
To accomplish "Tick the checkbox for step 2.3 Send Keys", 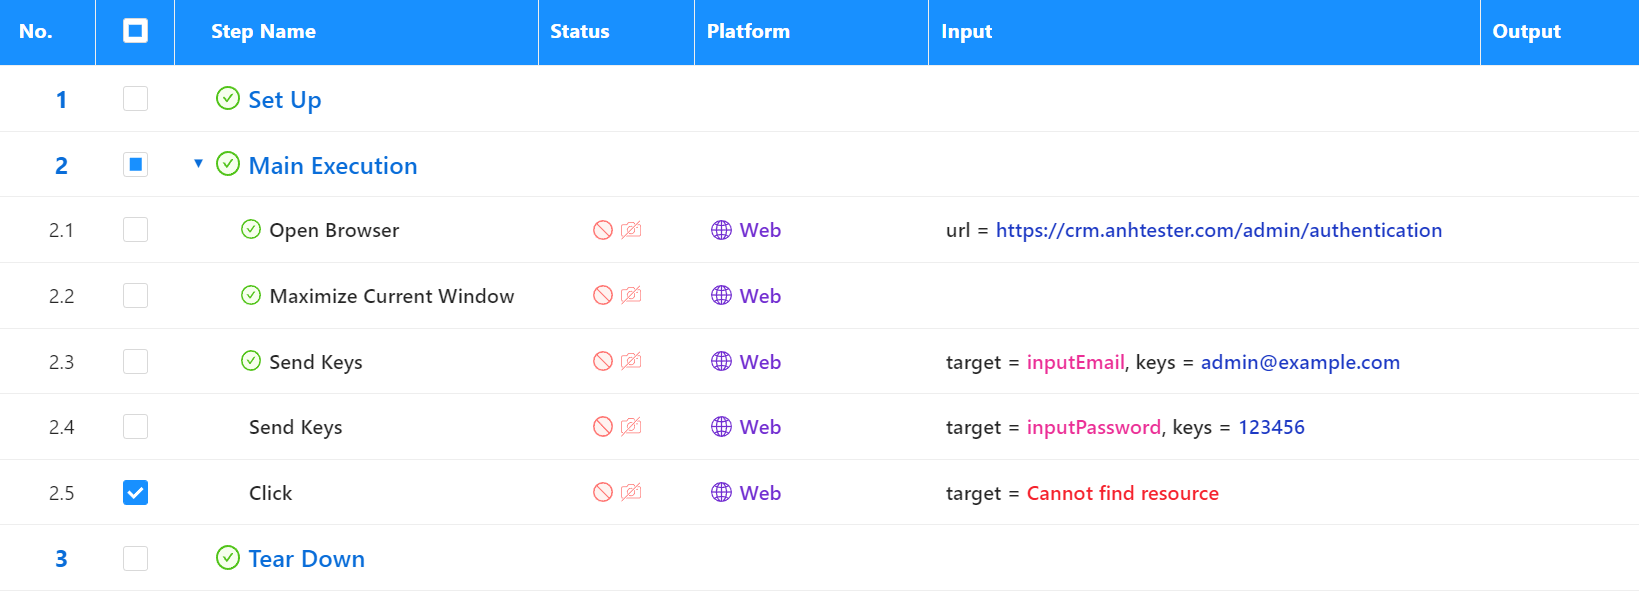I will (135, 362).
